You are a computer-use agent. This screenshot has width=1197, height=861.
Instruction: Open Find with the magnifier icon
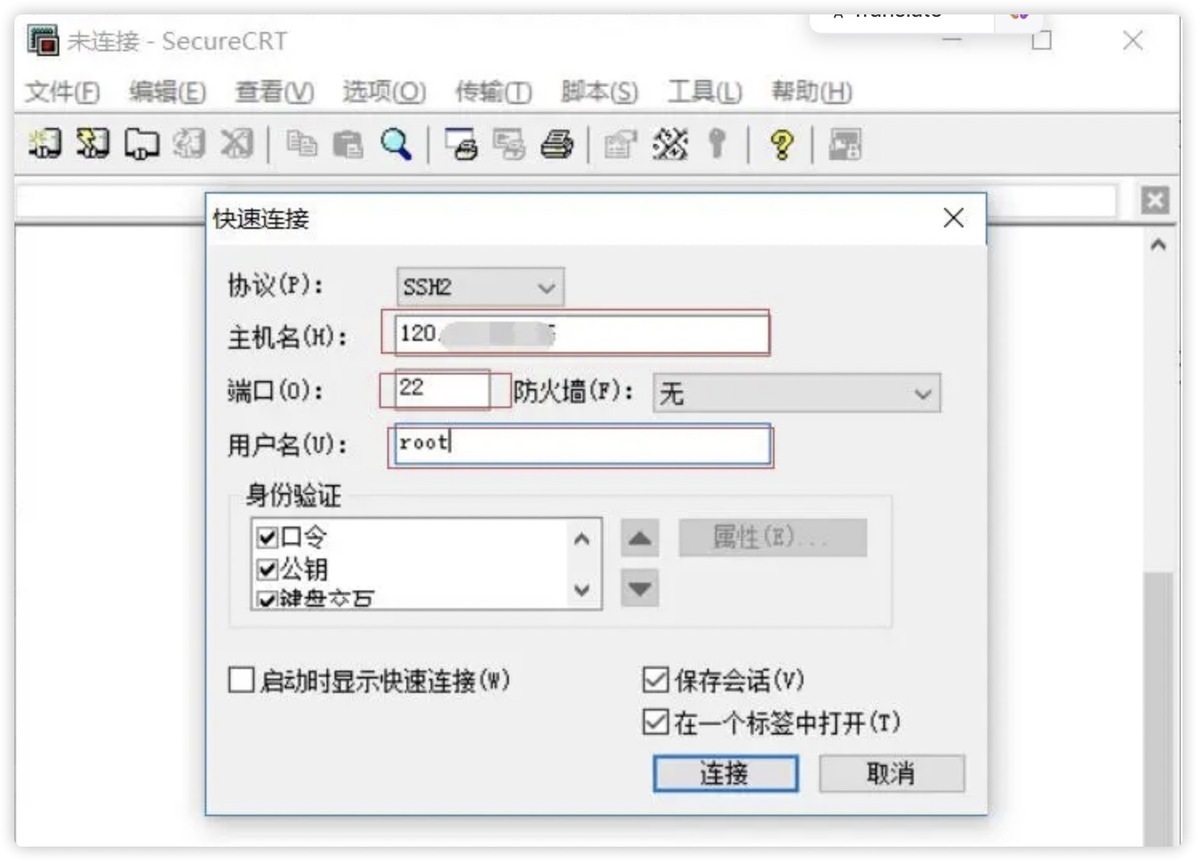[396, 144]
